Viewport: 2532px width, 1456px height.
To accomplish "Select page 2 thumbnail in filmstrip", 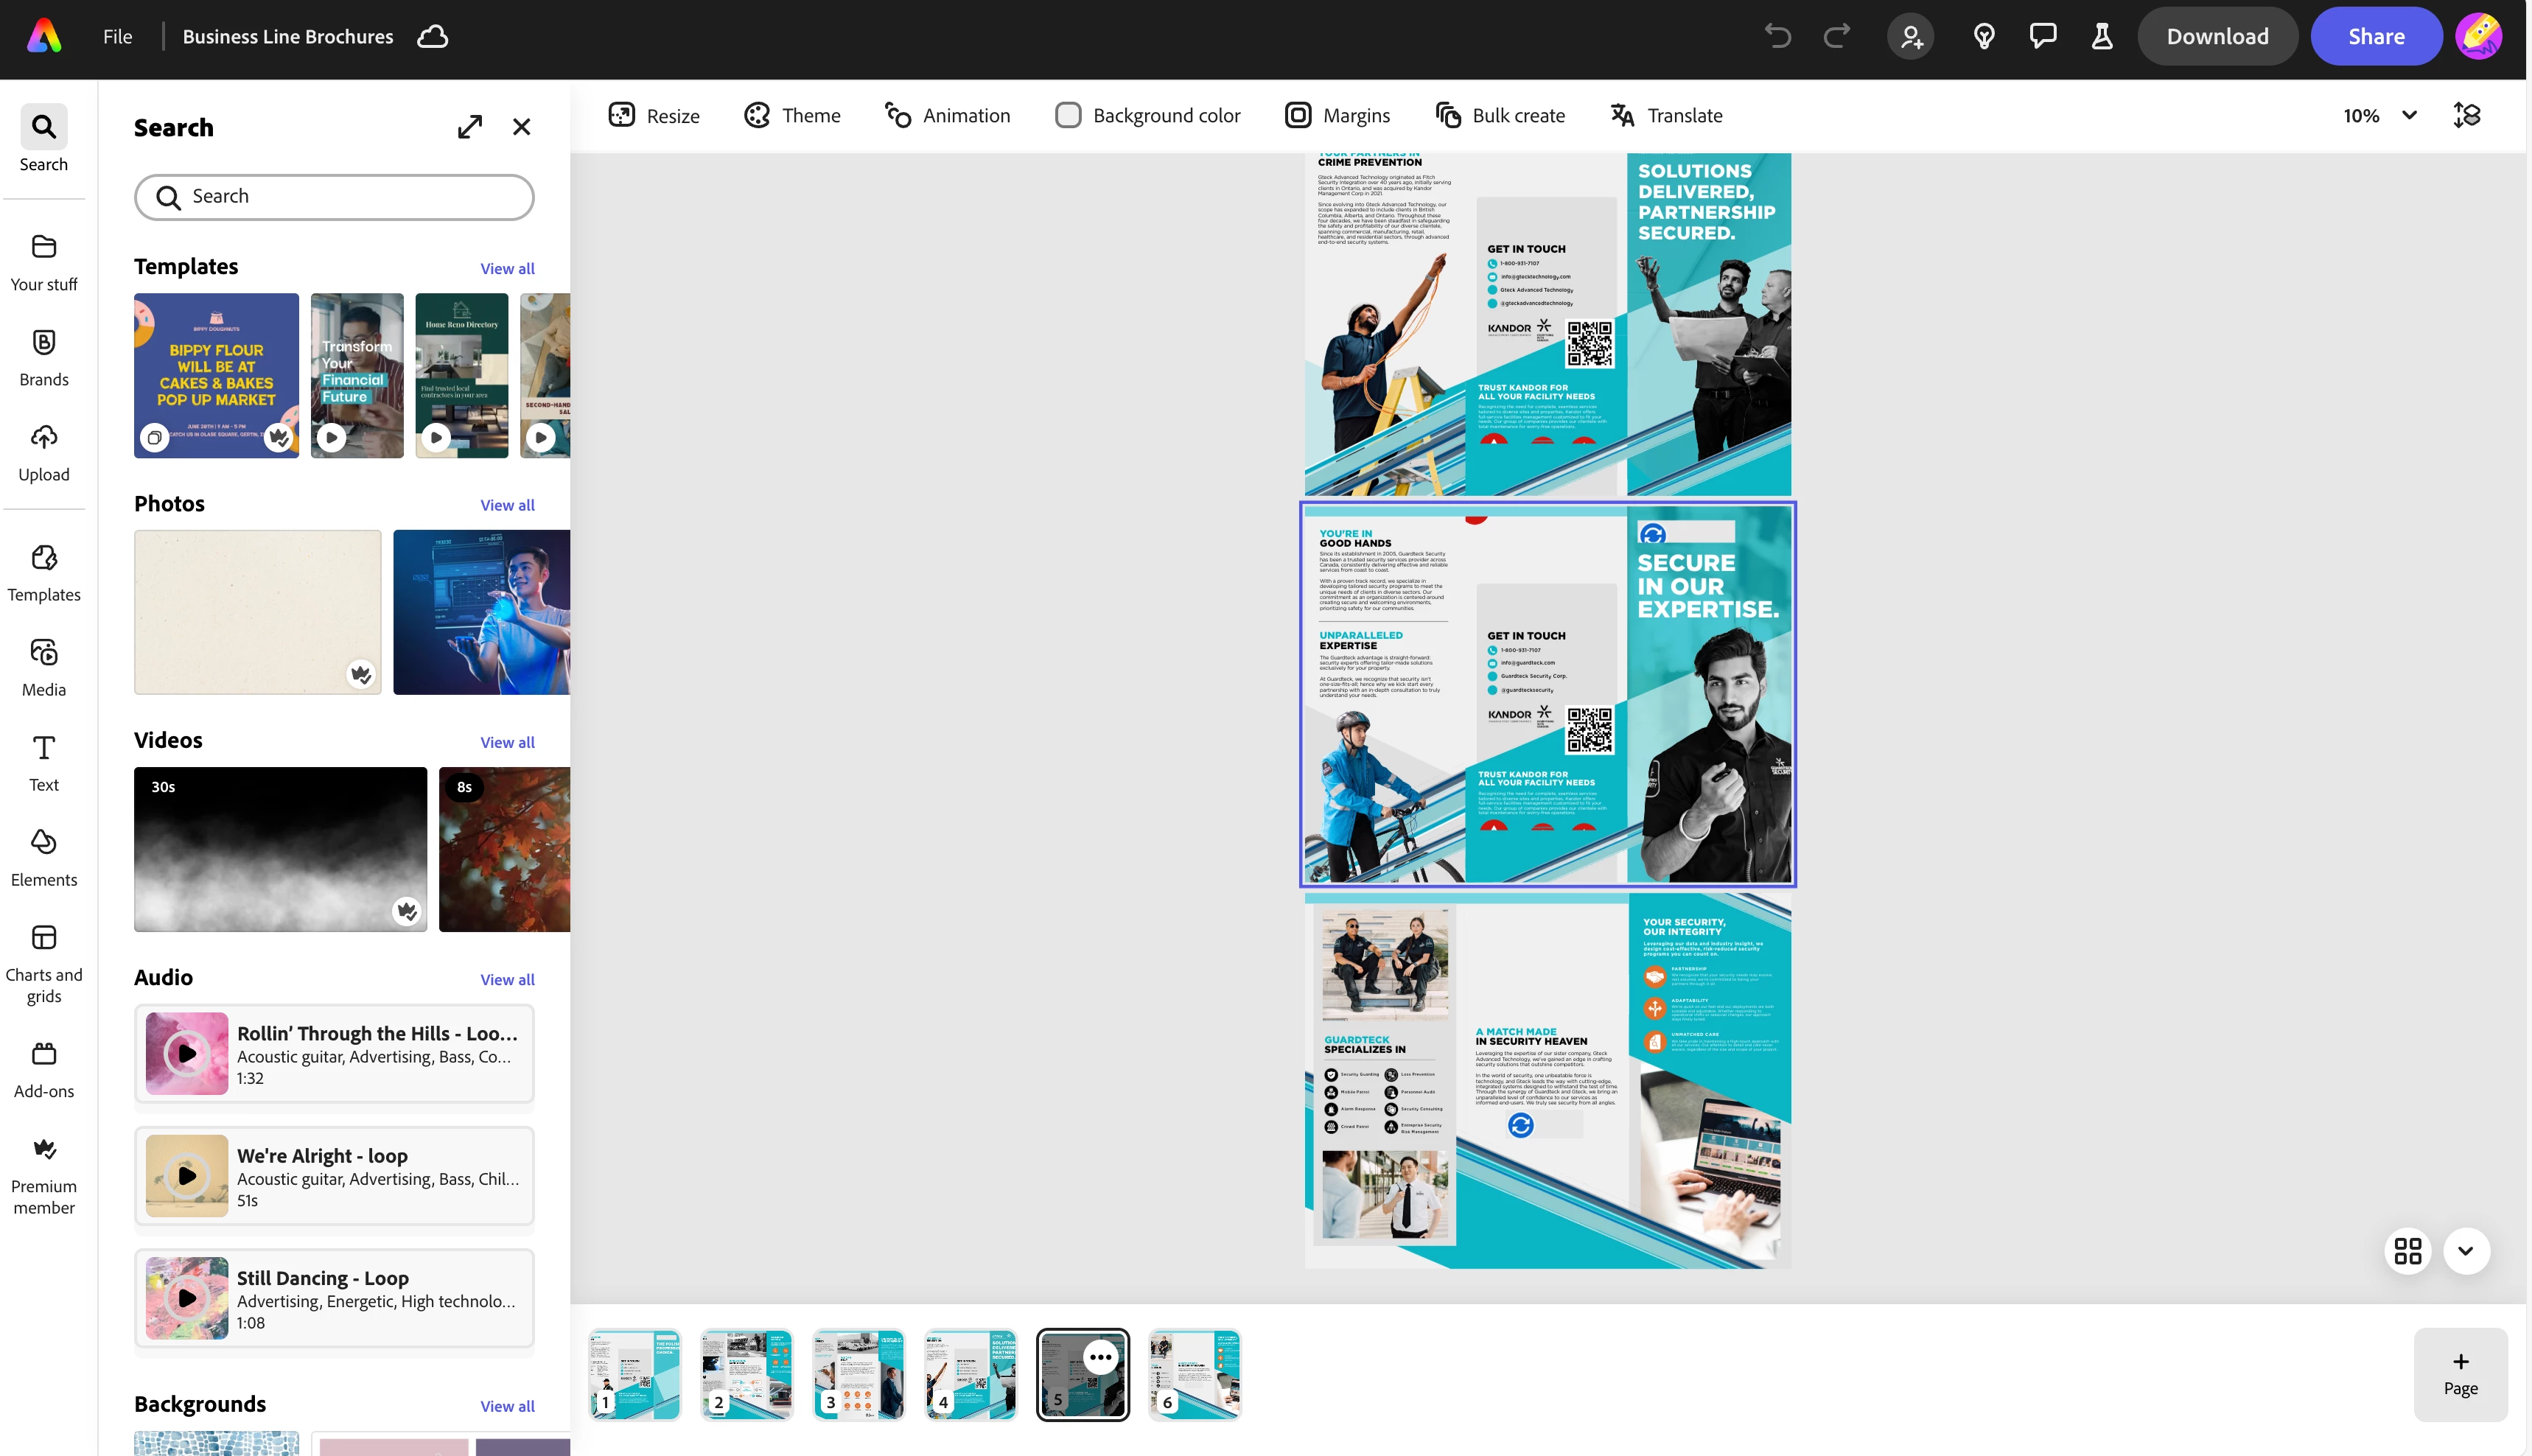I will [x=746, y=1374].
